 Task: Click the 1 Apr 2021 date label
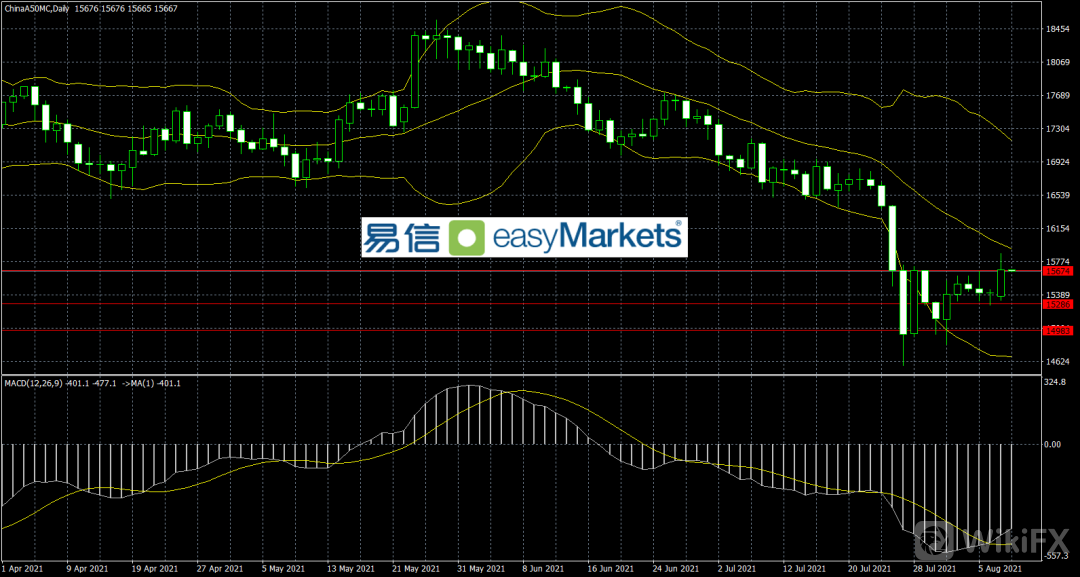(x=23, y=569)
